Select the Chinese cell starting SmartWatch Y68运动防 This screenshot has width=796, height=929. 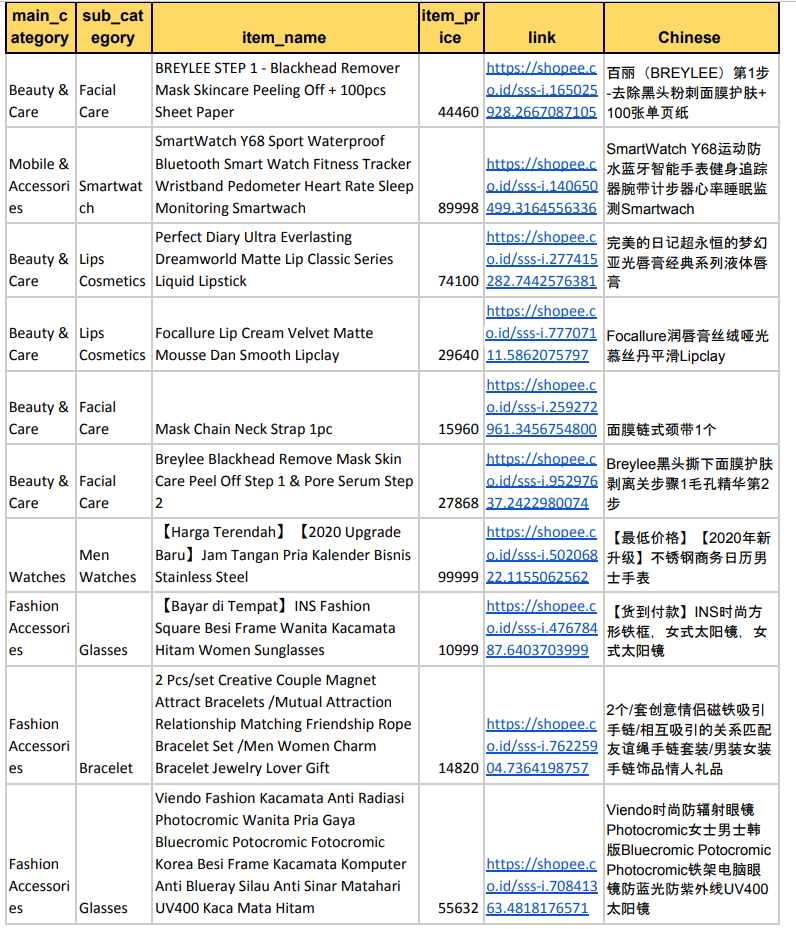[x=691, y=175]
